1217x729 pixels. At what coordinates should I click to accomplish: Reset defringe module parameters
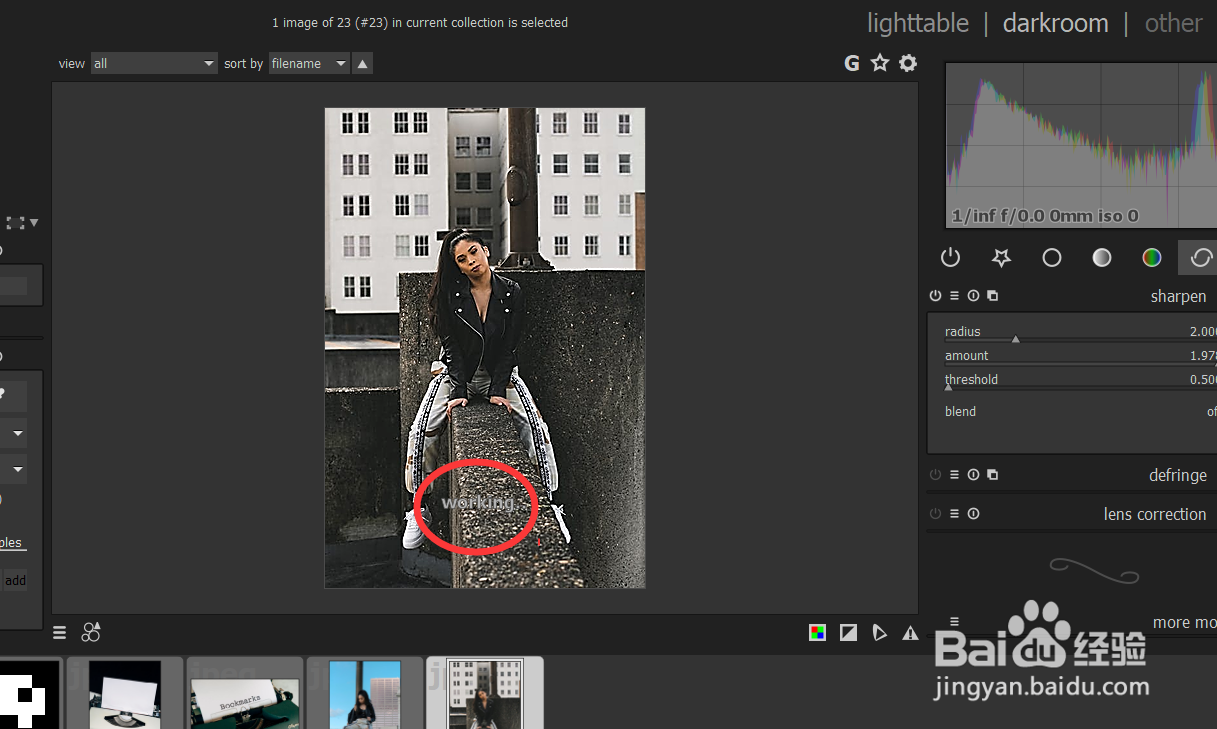(x=973, y=475)
